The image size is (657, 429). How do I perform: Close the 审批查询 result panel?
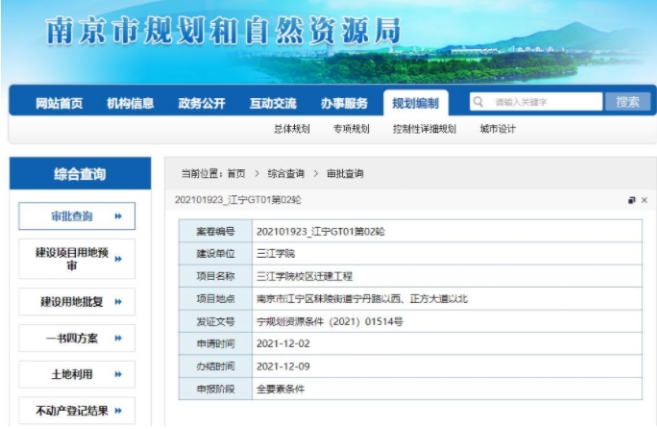[644, 201]
